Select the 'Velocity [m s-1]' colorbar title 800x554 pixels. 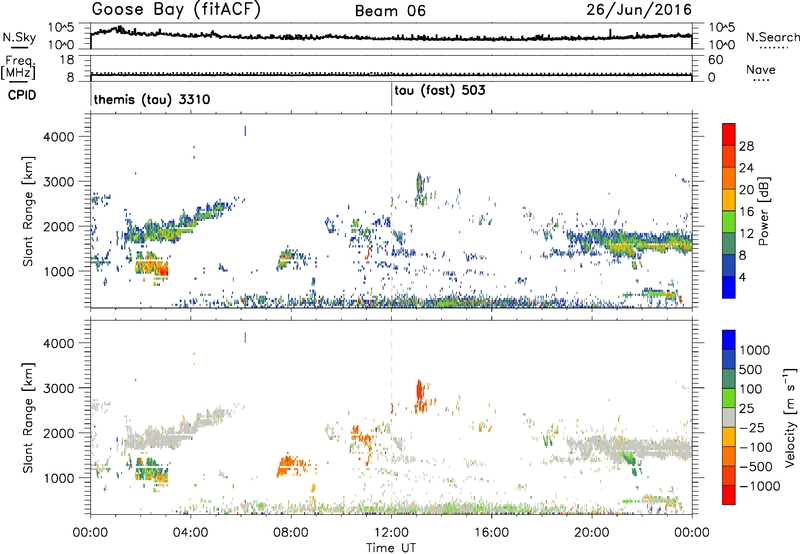[x=790, y=417]
